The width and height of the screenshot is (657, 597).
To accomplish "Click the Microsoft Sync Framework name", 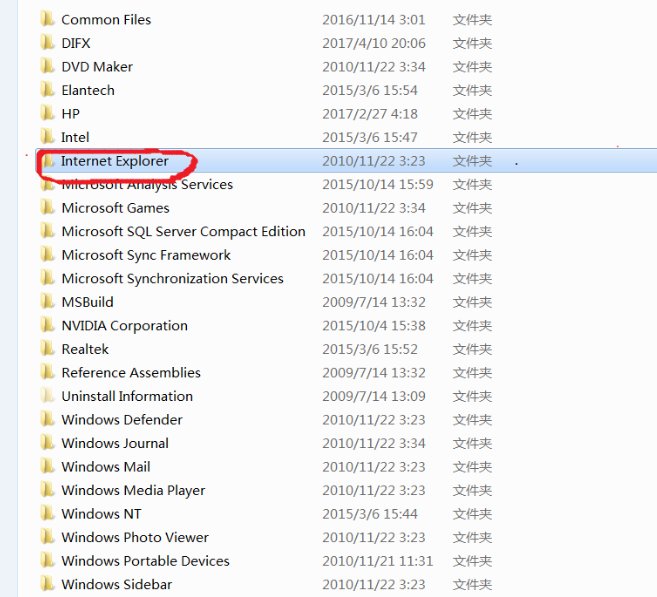I will coord(146,255).
